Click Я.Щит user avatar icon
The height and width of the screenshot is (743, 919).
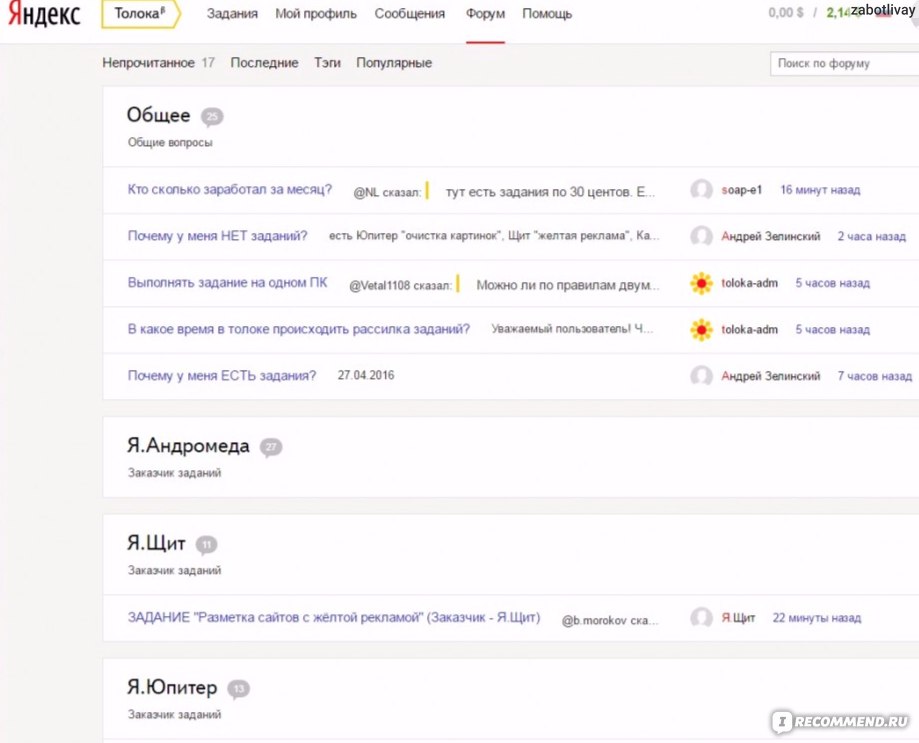click(702, 618)
